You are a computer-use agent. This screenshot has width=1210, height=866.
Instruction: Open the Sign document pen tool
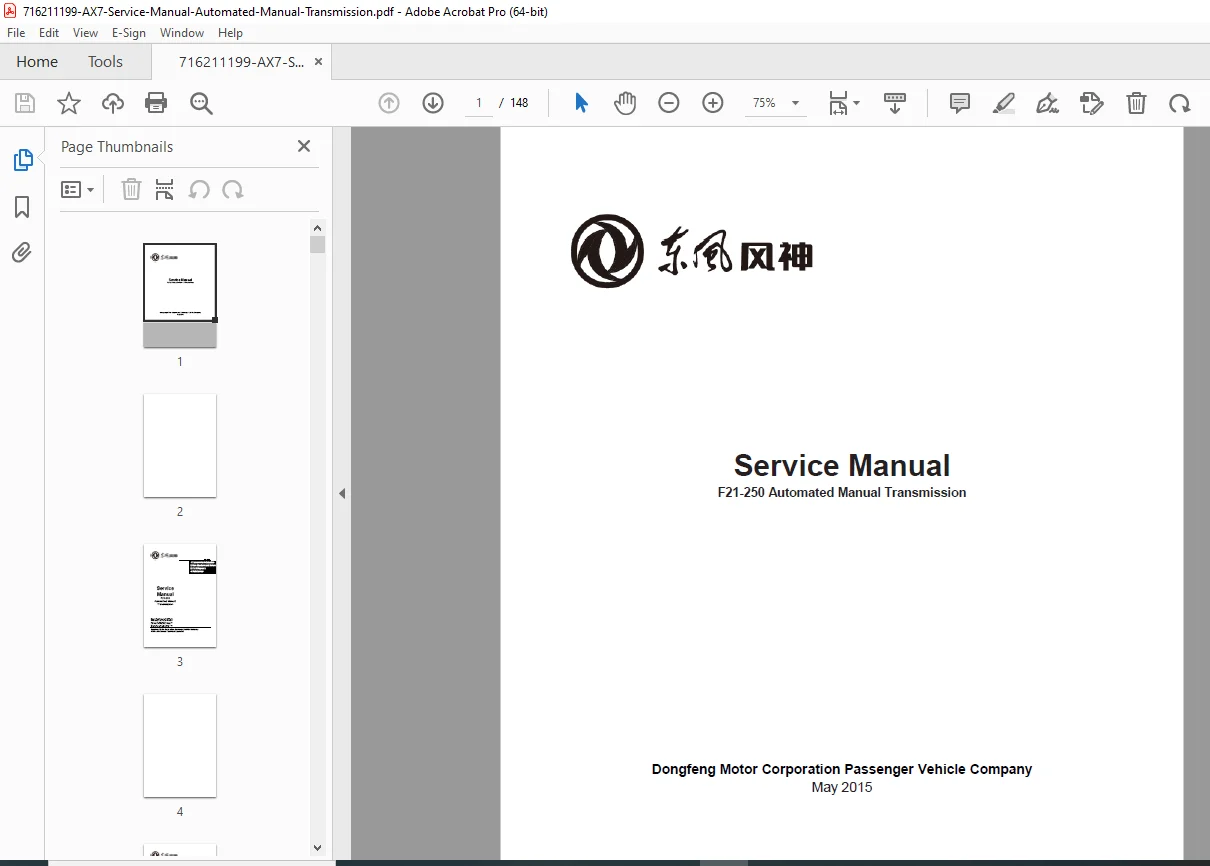[x=1047, y=103]
